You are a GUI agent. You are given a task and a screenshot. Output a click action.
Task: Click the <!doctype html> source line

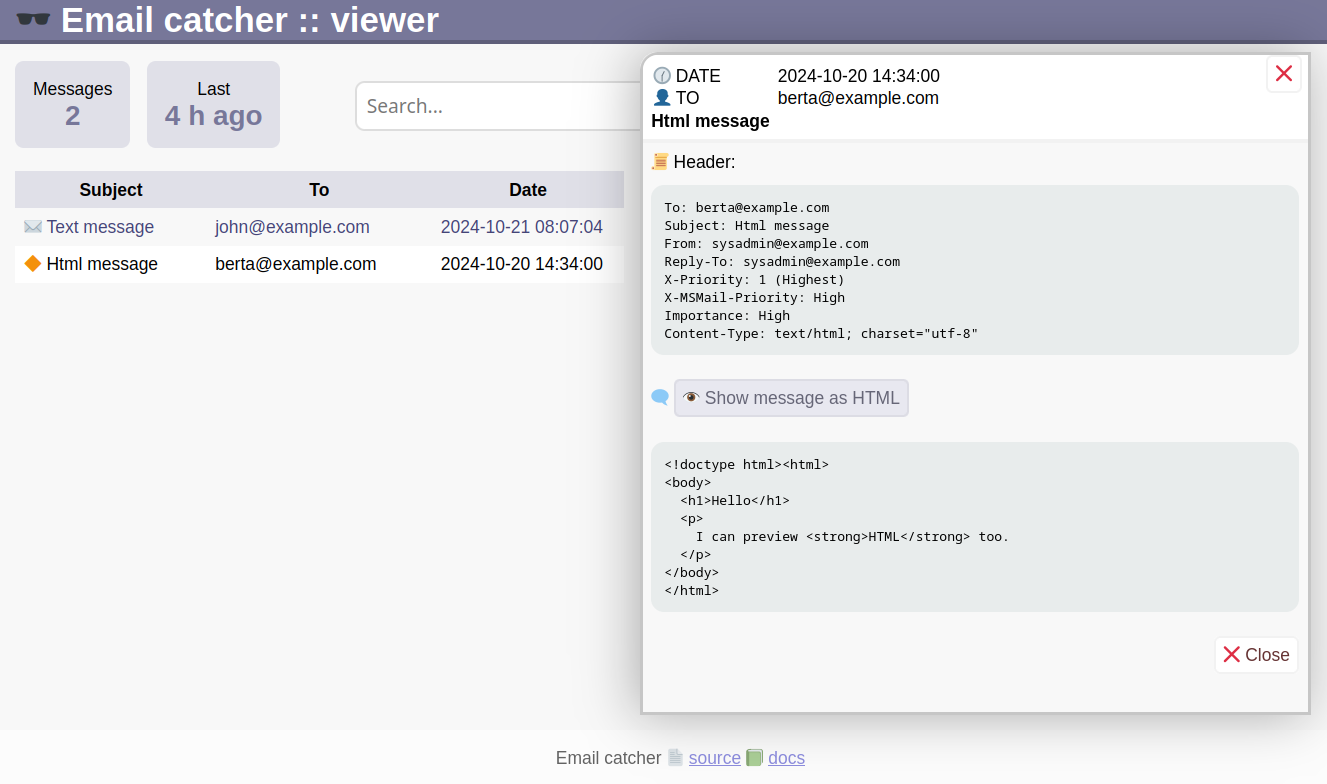point(746,464)
